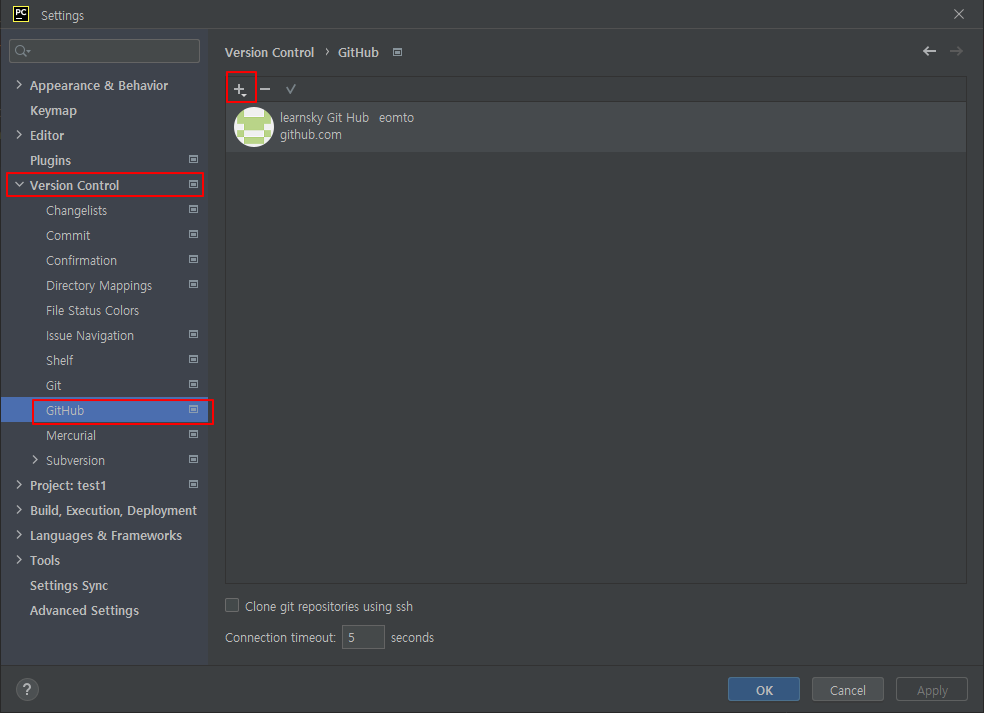The width and height of the screenshot is (984, 713).
Task: Click the project-level icon beside GitHub breadcrumb
Action: [x=397, y=52]
